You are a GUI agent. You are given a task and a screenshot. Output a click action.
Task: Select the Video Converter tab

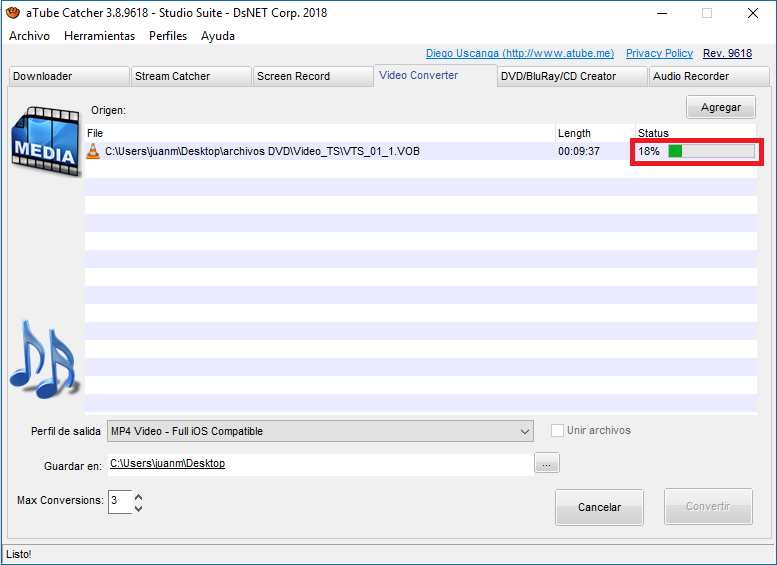(435, 75)
